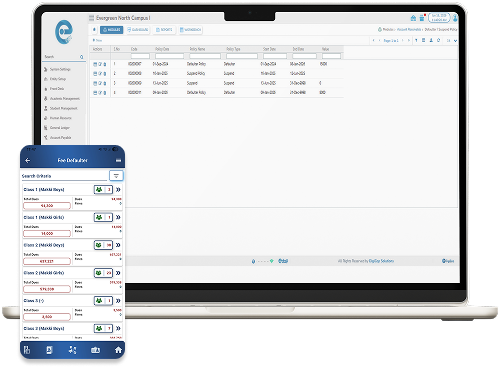Expand Class 2 (Makki Girls) with double chevron
The image size is (501, 367).
click(x=118, y=273)
